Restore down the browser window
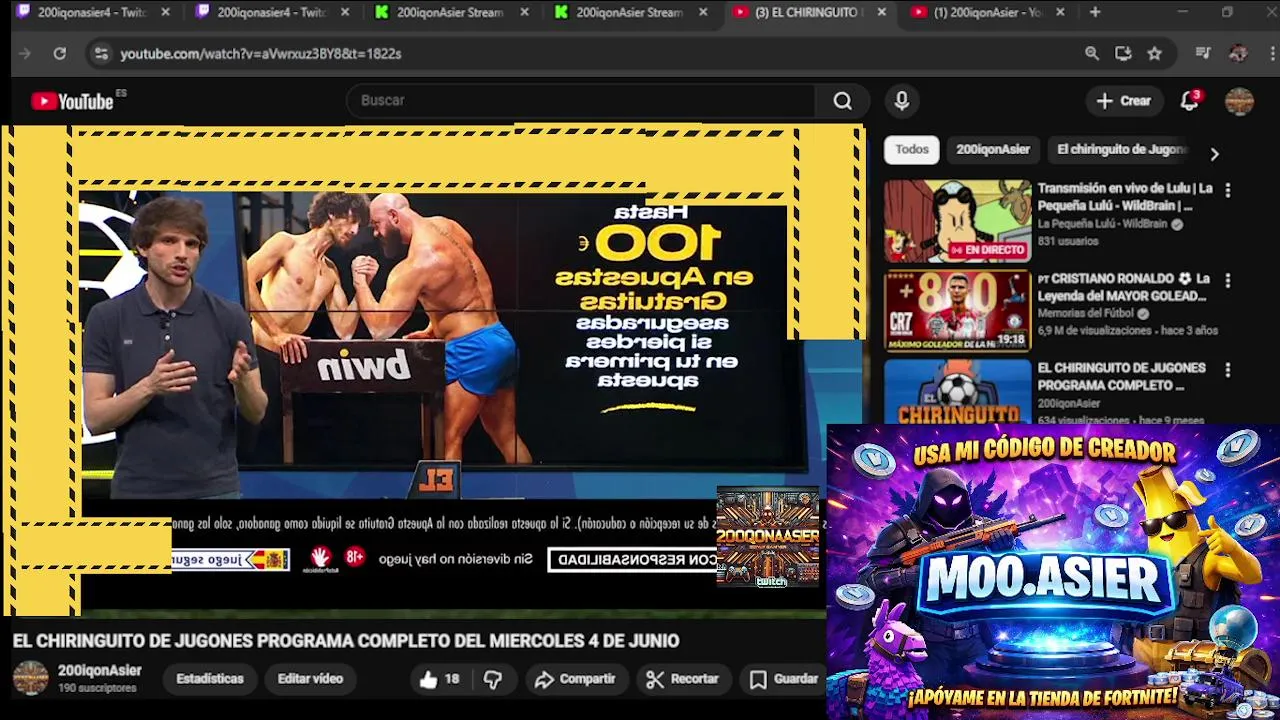This screenshot has height=720, width=1280. (x=1227, y=12)
